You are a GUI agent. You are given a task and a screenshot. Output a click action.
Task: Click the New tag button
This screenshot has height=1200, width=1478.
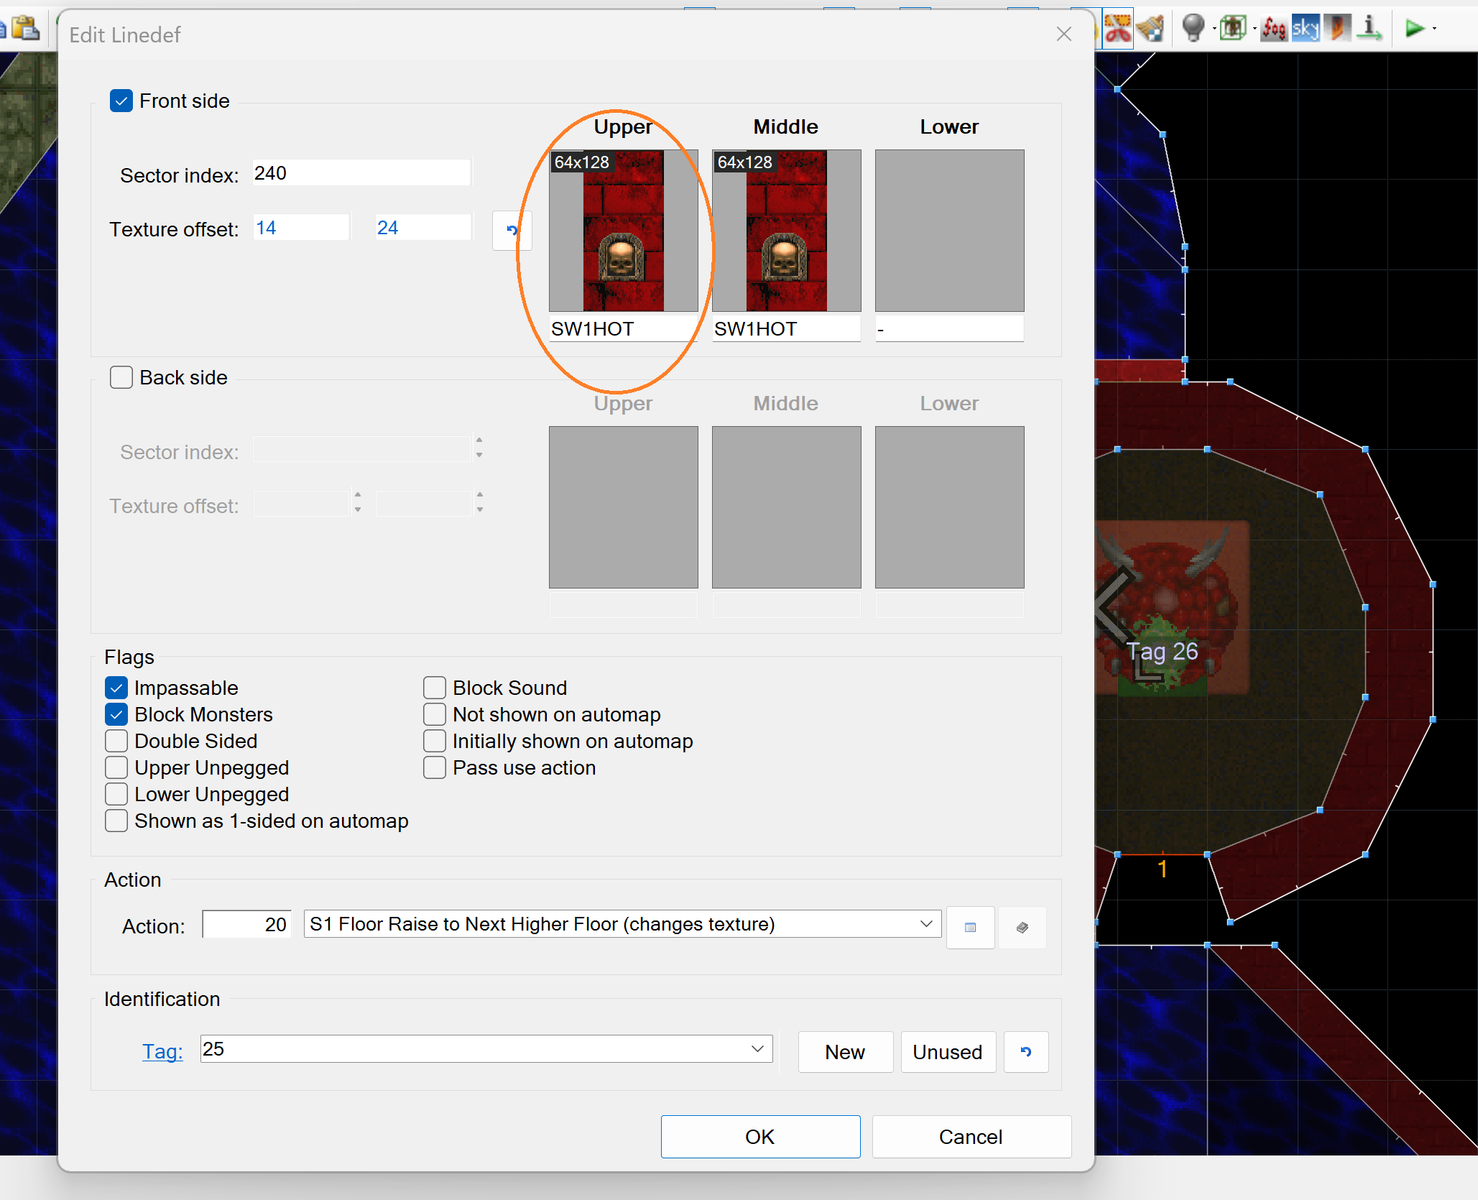click(x=845, y=1052)
